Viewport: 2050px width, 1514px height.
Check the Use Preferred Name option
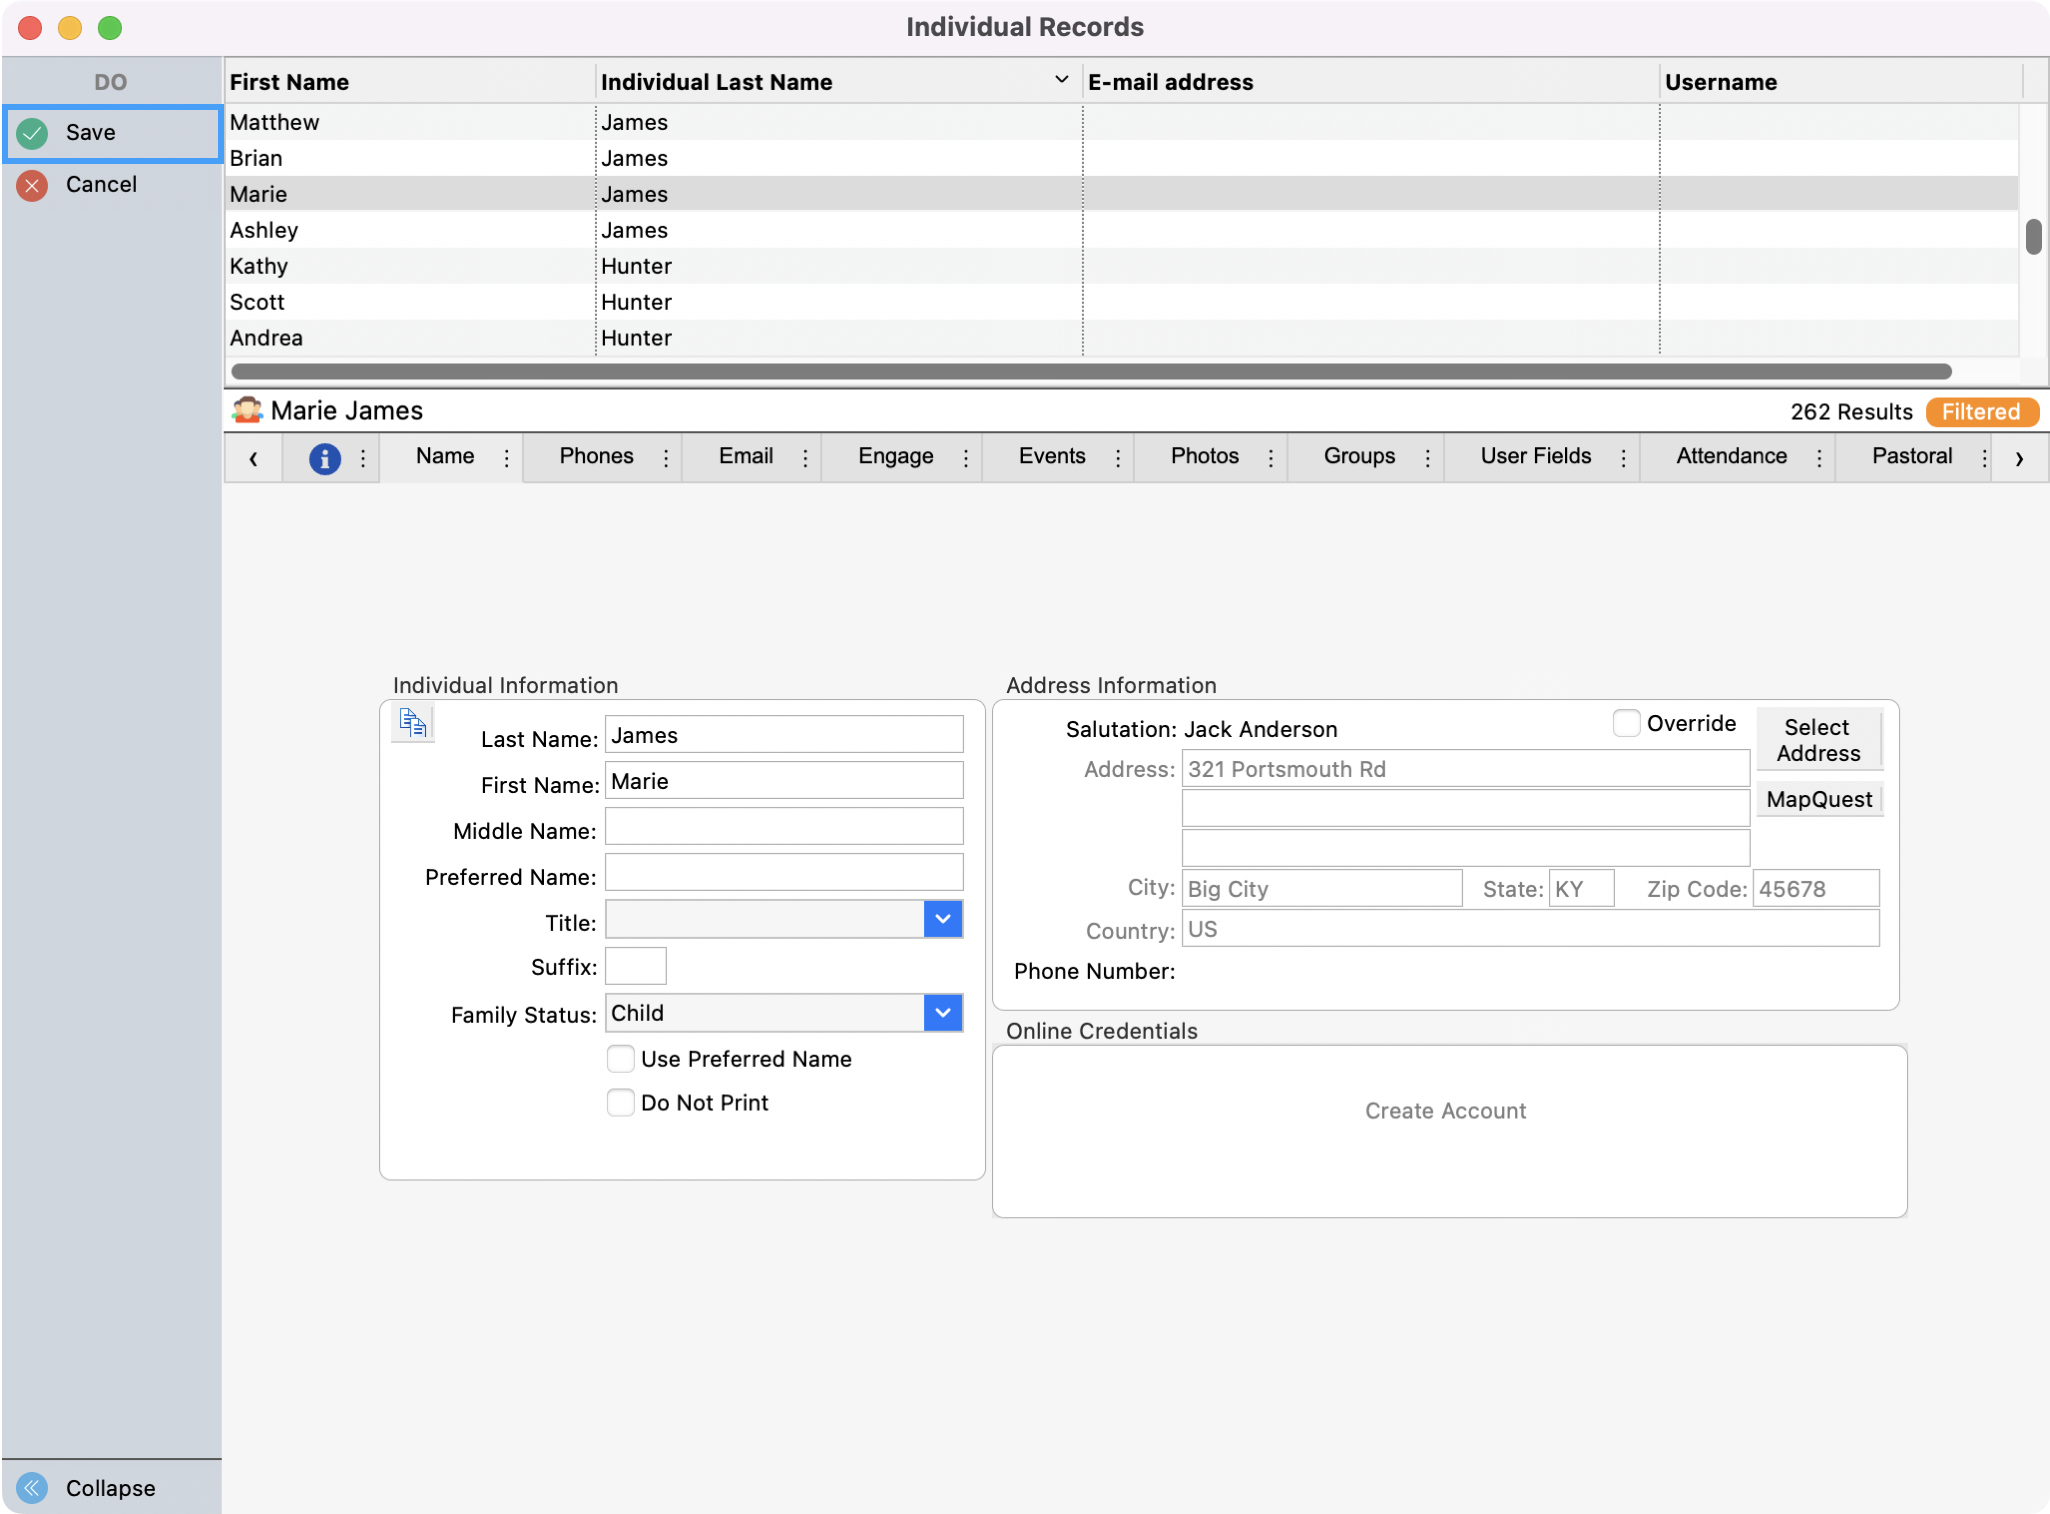coord(620,1058)
